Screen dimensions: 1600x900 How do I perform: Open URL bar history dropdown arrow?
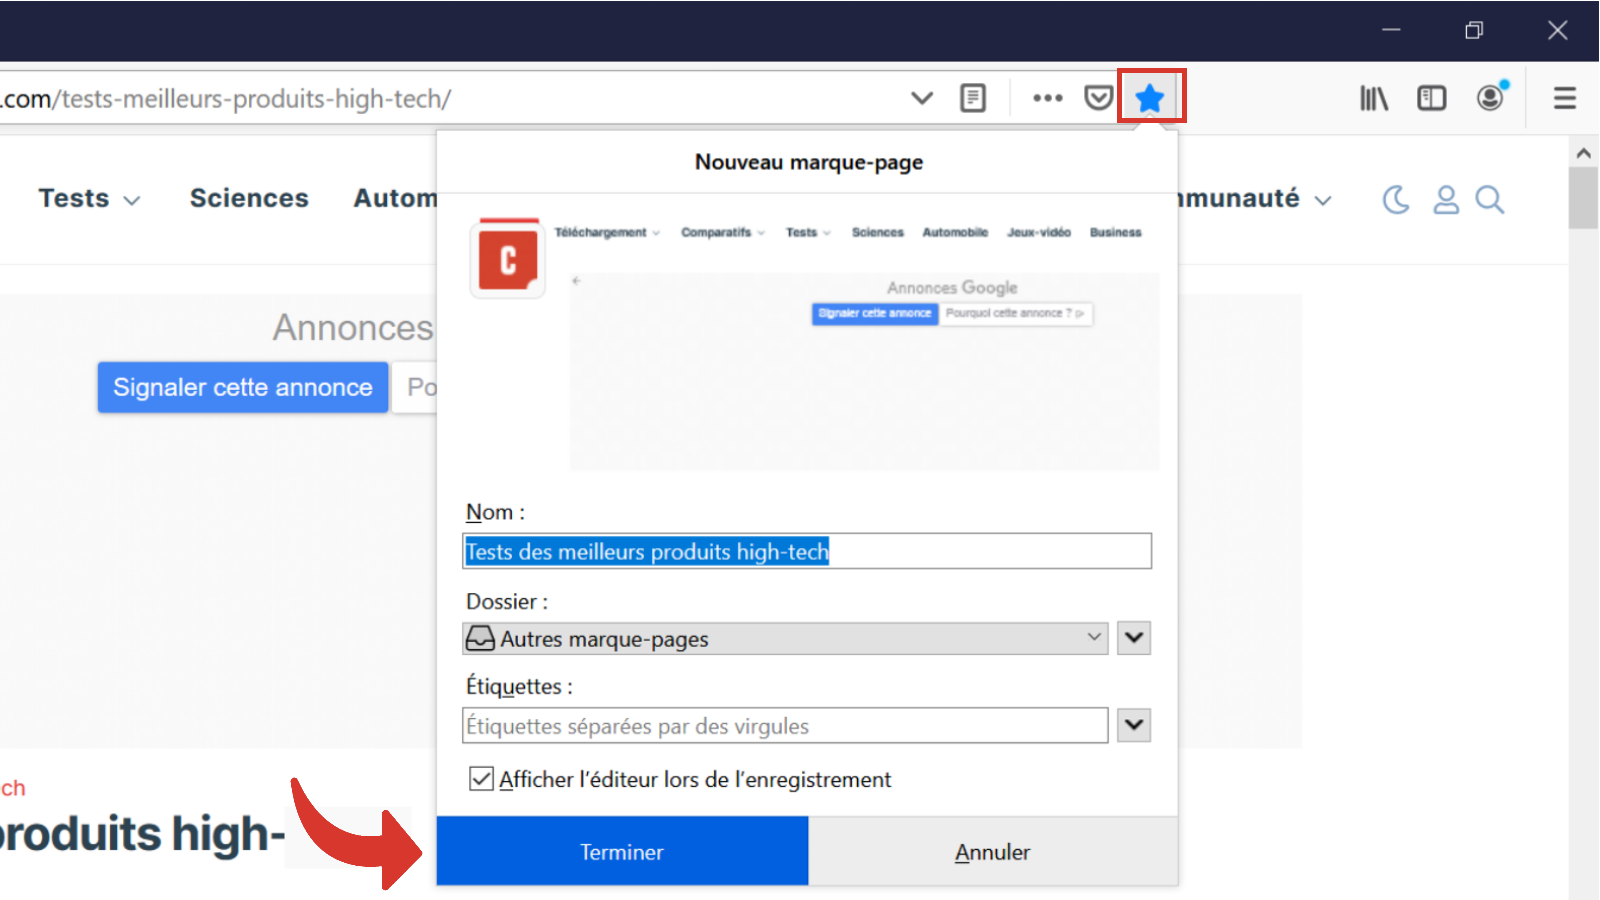[x=922, y=98]
